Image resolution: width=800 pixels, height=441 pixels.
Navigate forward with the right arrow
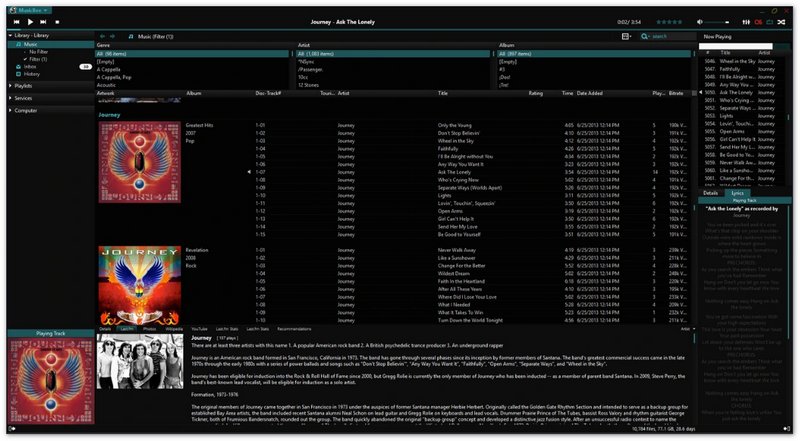point(112,36)
